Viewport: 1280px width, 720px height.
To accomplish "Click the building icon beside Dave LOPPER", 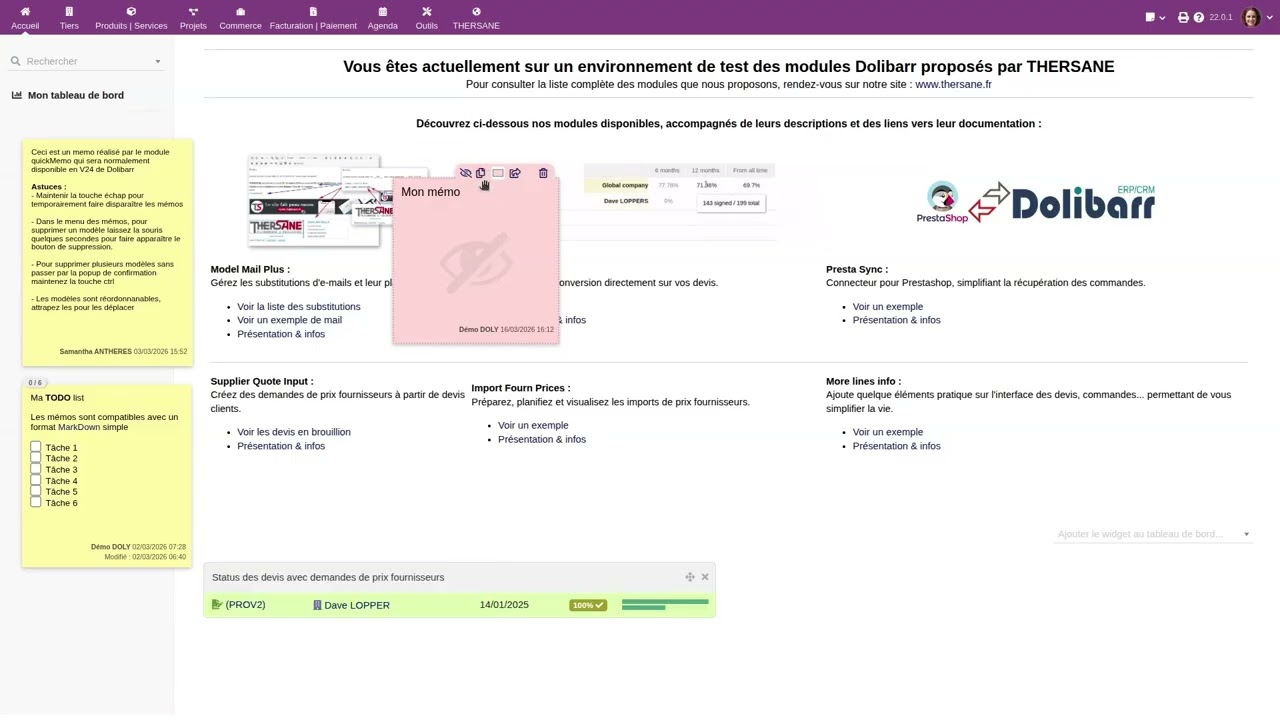I will (317, 605).
